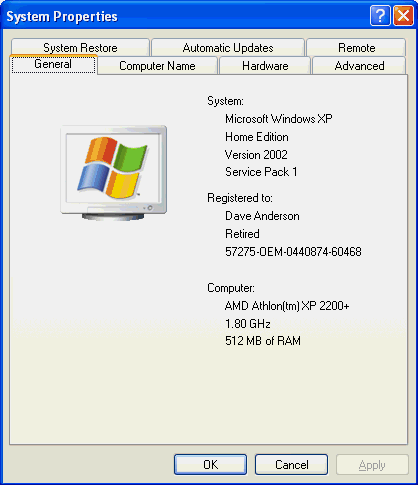
Task: Open the Hardware tab
Action: (265, 66)
